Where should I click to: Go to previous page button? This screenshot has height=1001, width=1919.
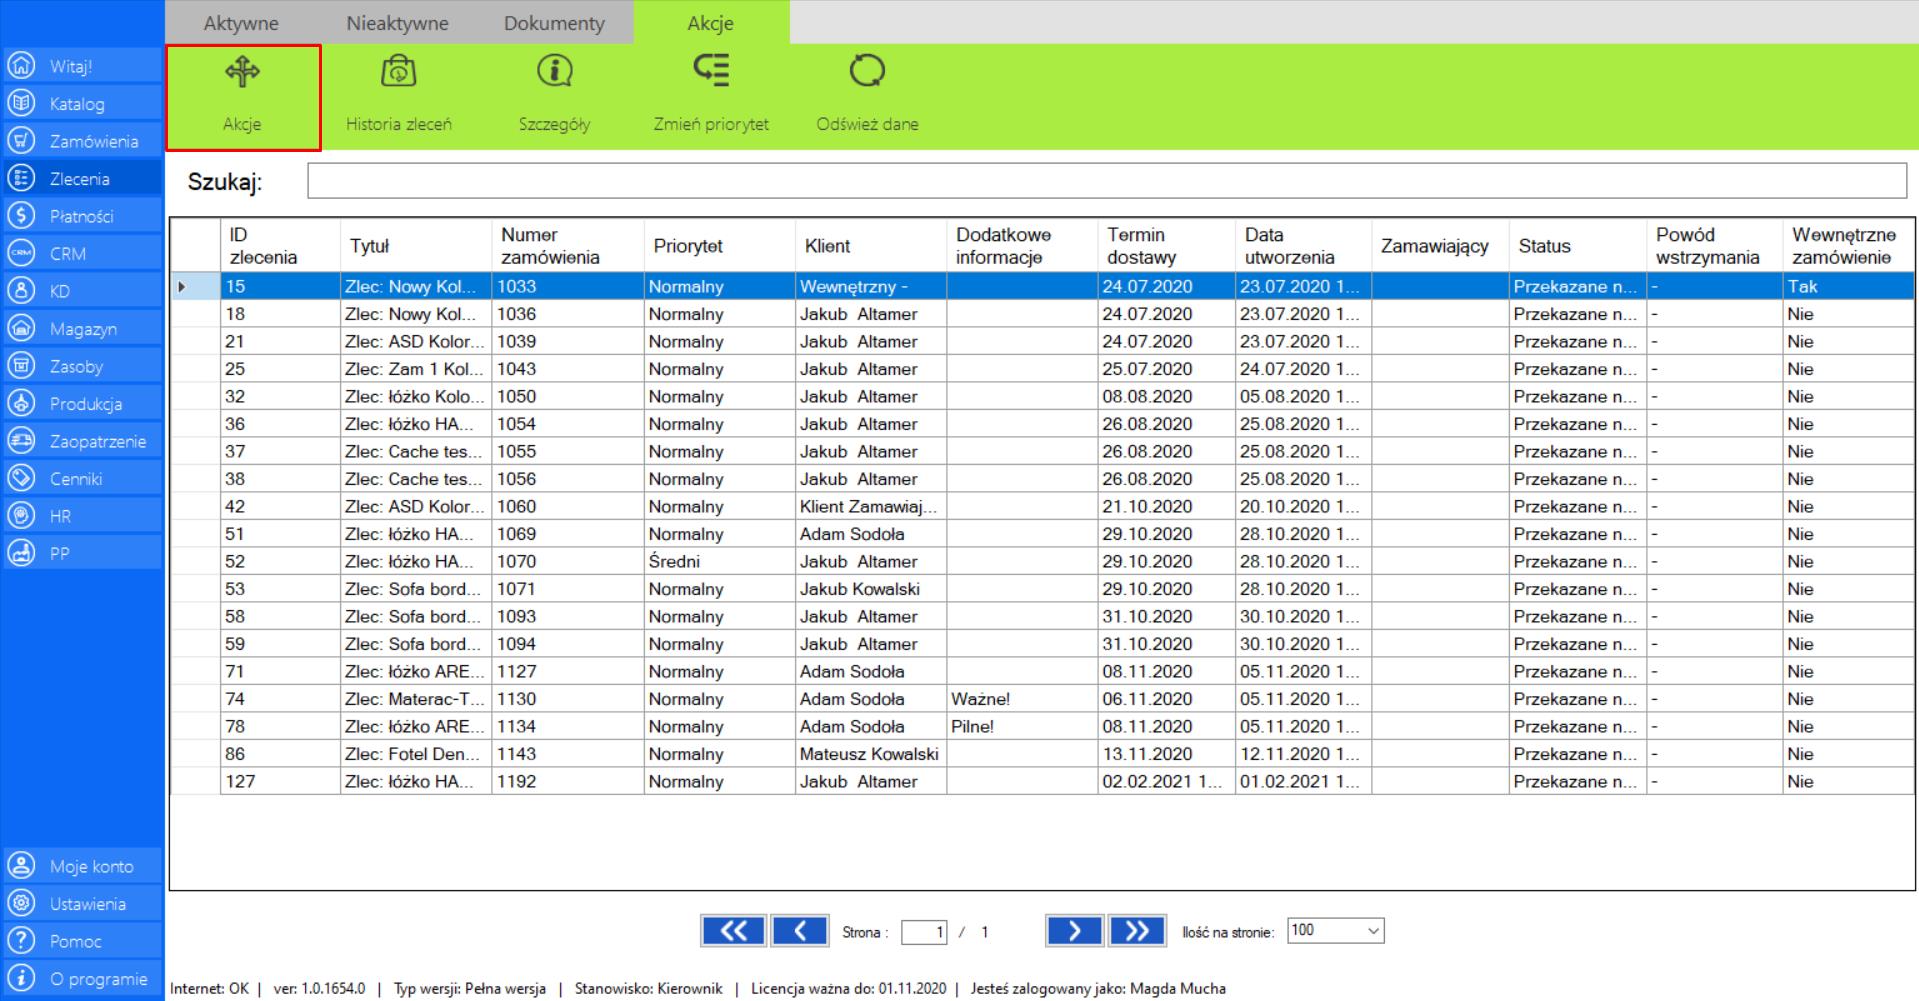[x=800, y=931]
